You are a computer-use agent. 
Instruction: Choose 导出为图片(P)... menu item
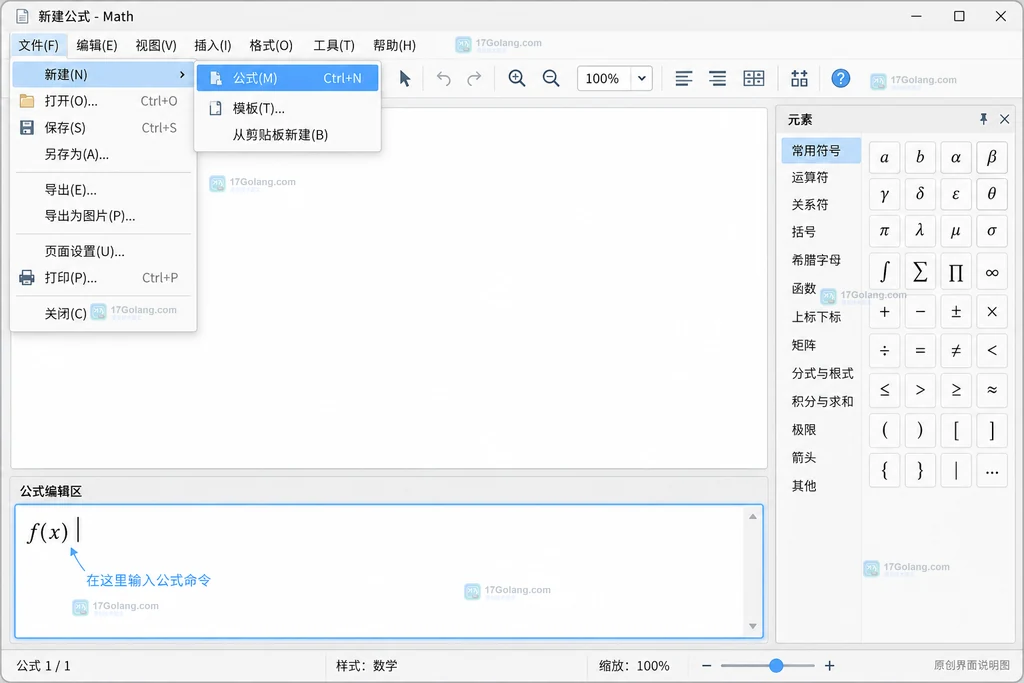pos(103,216)
